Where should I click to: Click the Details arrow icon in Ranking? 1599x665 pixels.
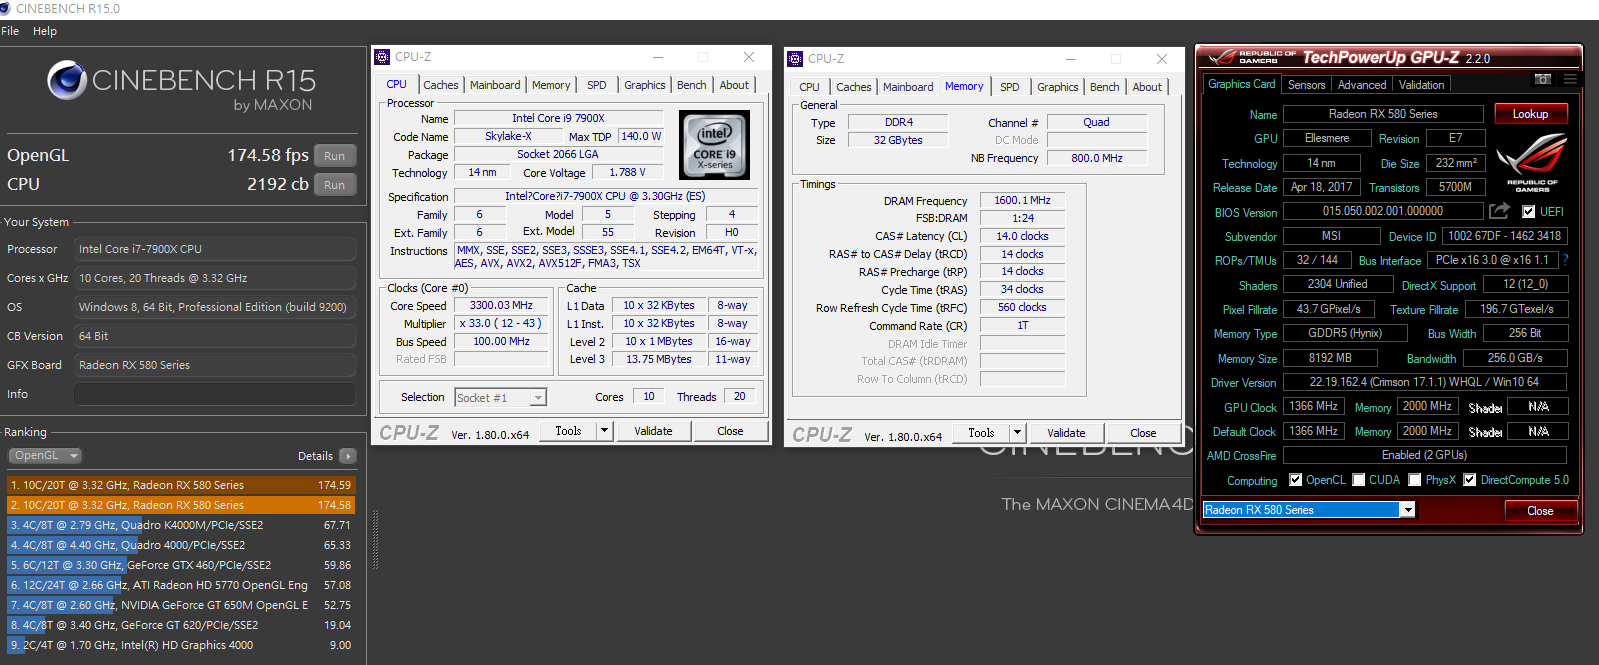(x=348, y=456)
